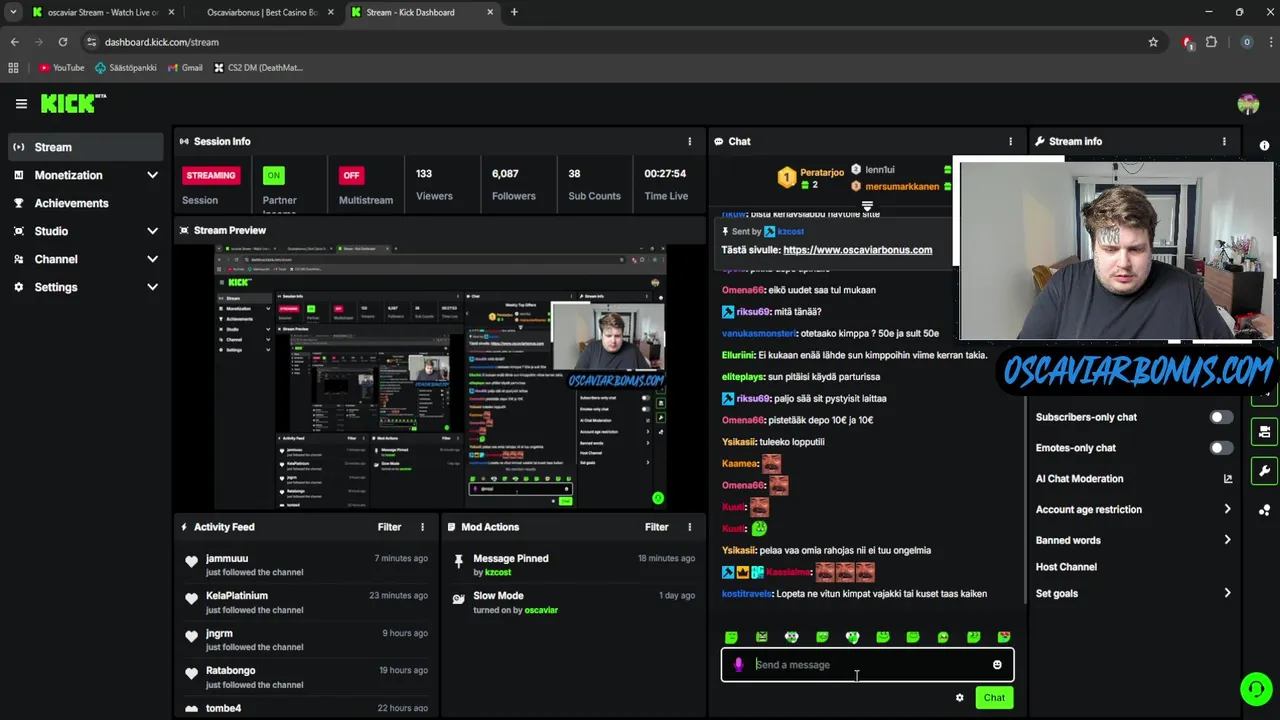
Task: Select the Stream - Kick Dashboard tab
Action: click(x=421, y=12)
